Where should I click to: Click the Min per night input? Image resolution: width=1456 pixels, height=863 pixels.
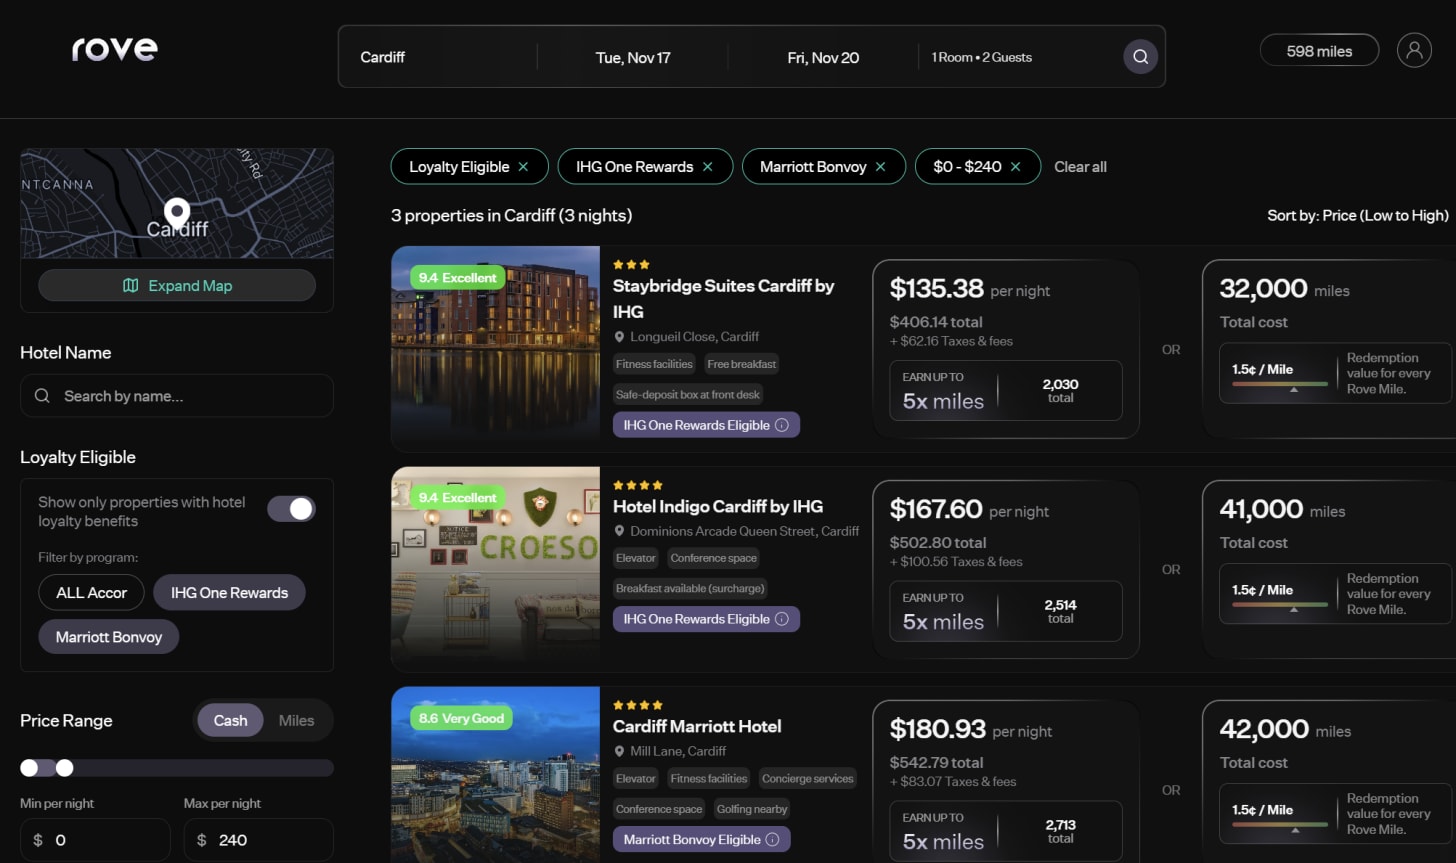95,840
